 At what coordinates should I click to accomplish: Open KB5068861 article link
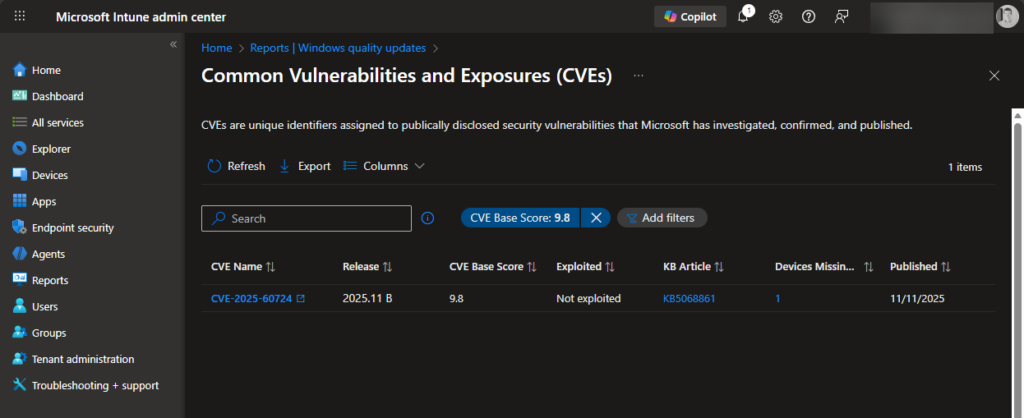689,298
